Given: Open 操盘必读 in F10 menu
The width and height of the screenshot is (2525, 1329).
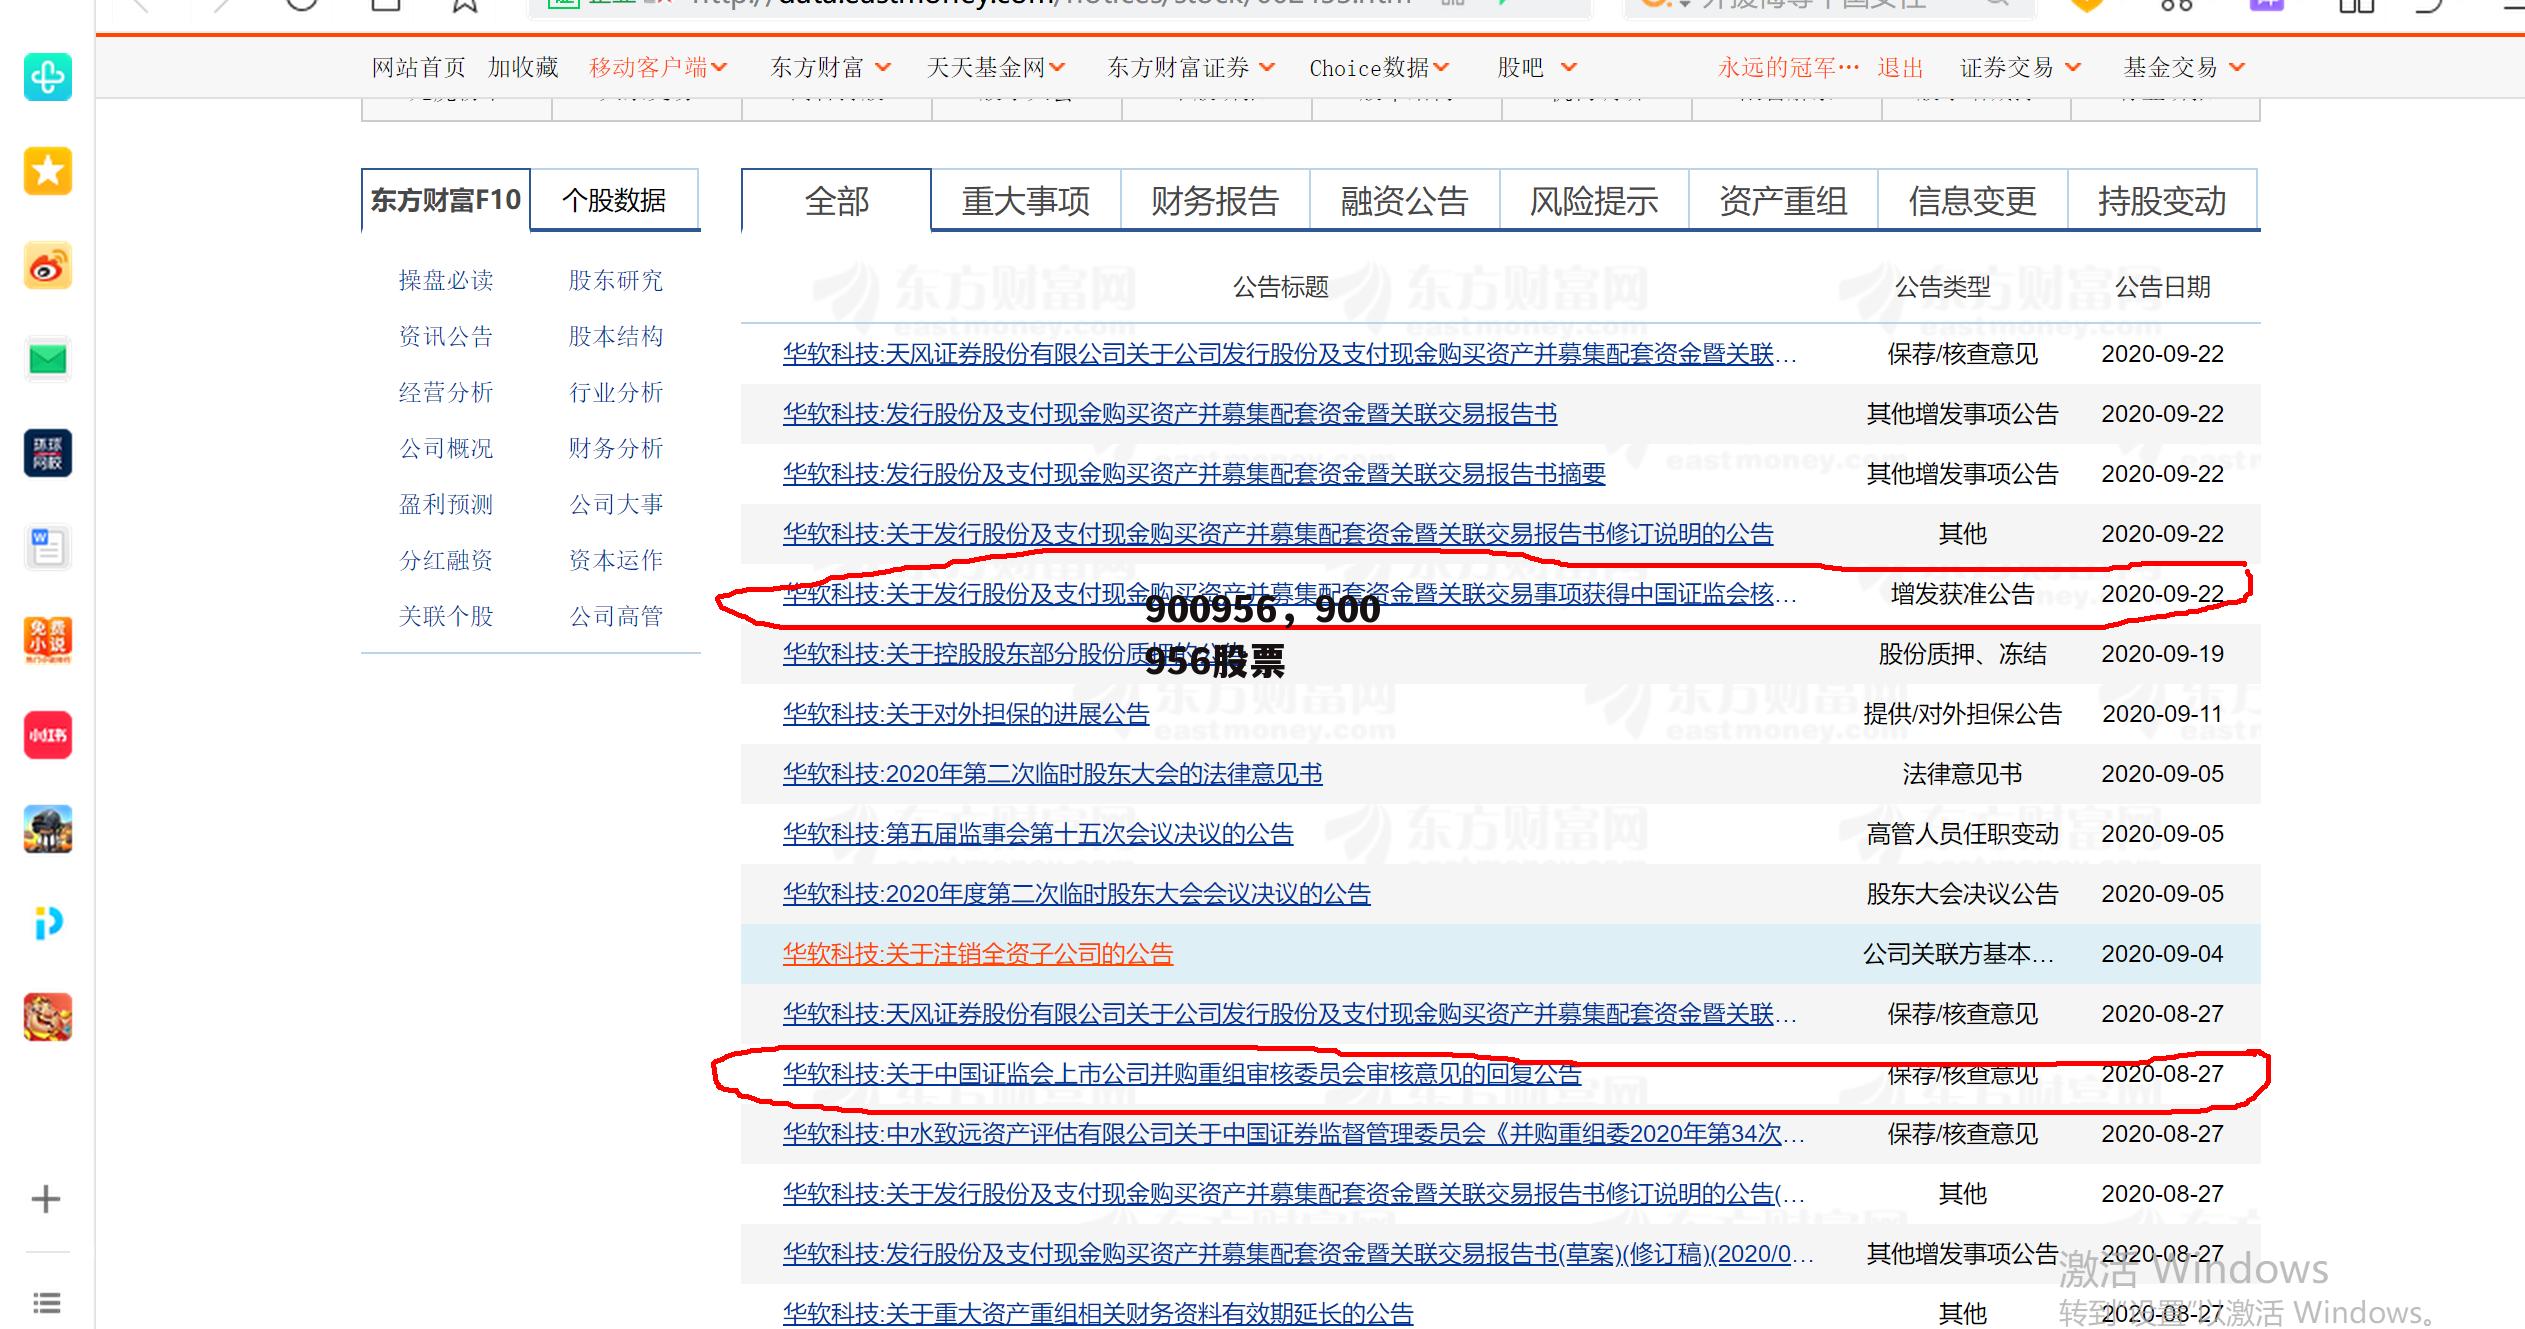Looking at the screenshot, I should tap(446, 280).
